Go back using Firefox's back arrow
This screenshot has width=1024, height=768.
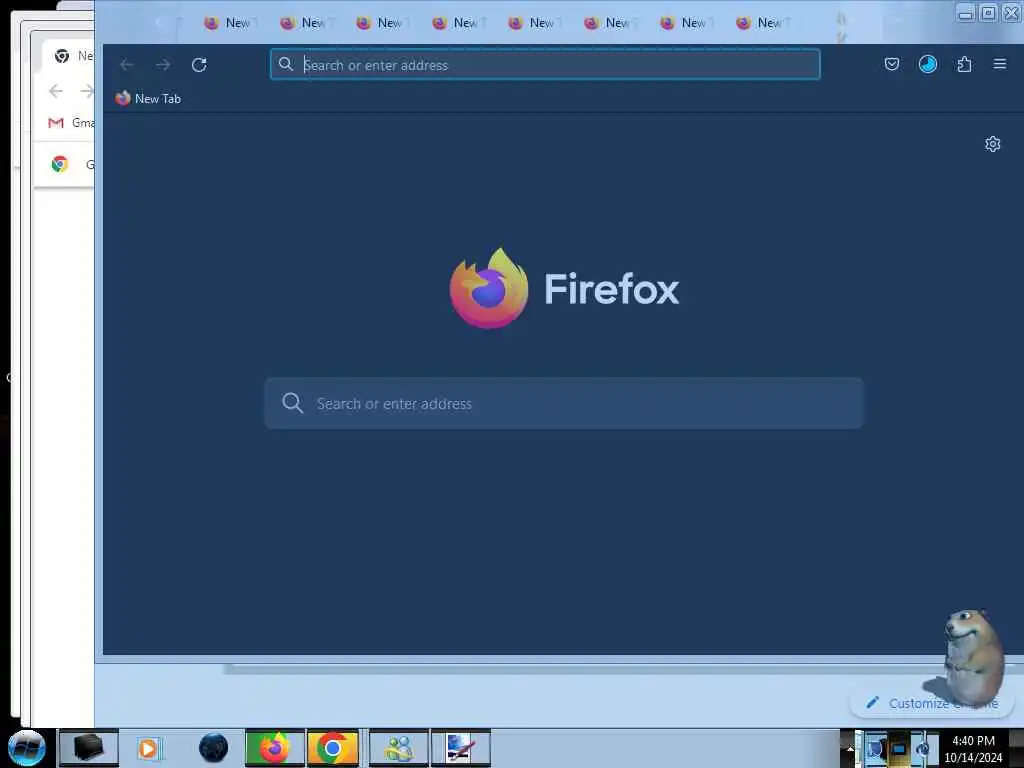coord(127,65)
